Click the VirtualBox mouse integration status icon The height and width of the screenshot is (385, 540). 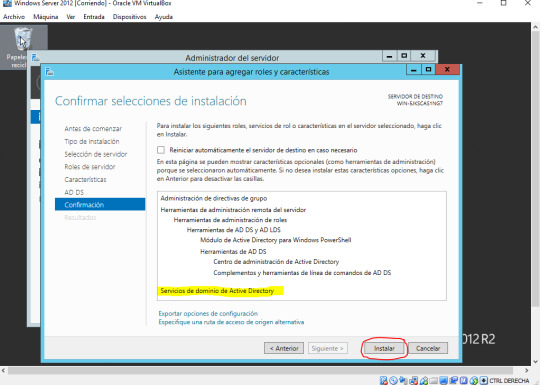point(474,380)
